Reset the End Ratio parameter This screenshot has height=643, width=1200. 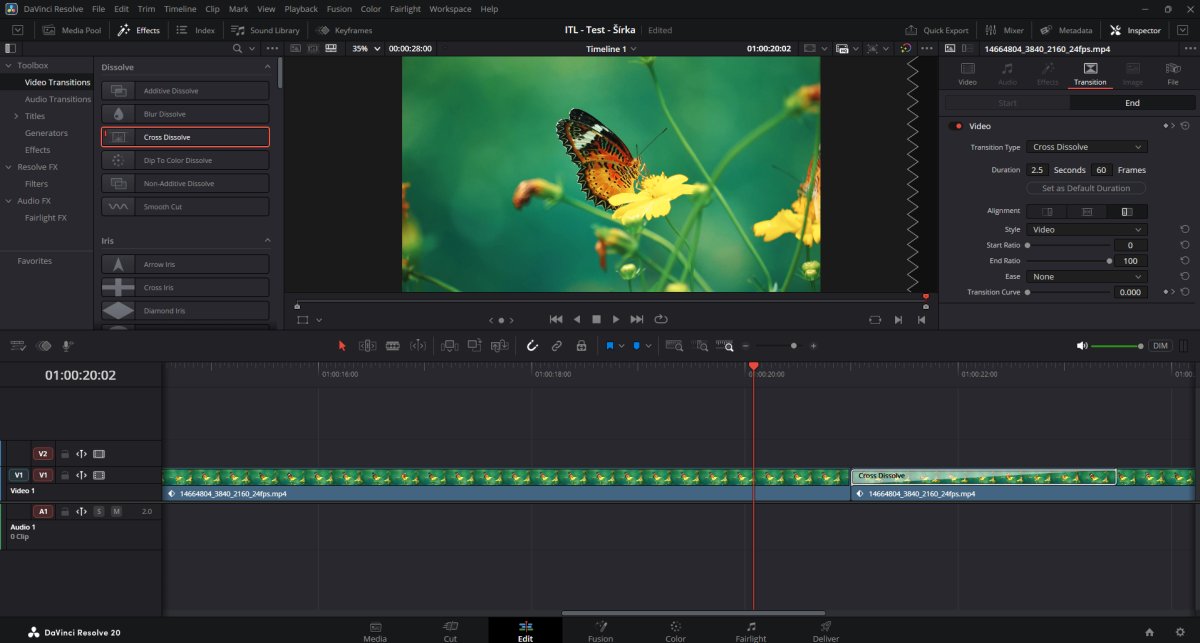(1184, 260)
